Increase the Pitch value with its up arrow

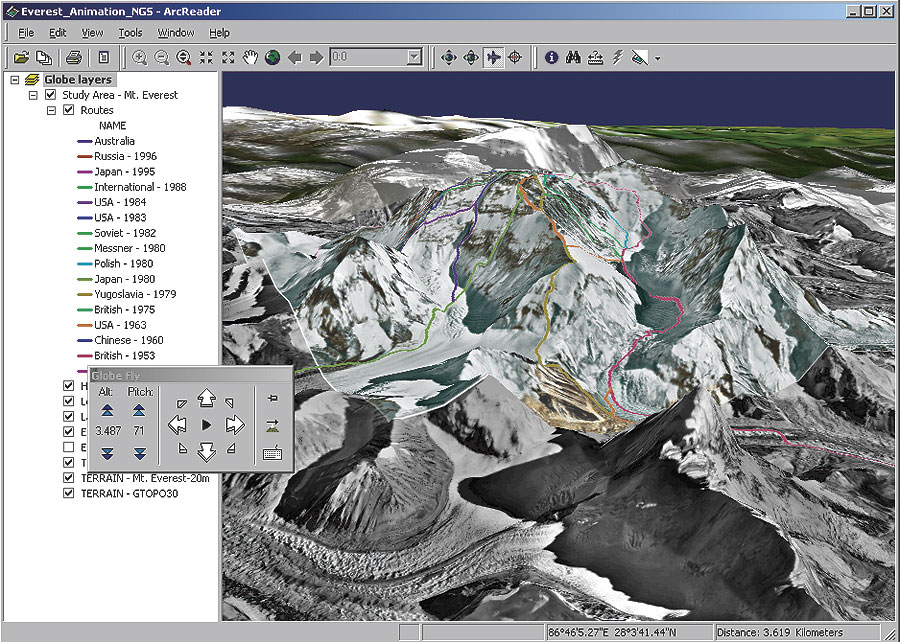pos(138,410)
